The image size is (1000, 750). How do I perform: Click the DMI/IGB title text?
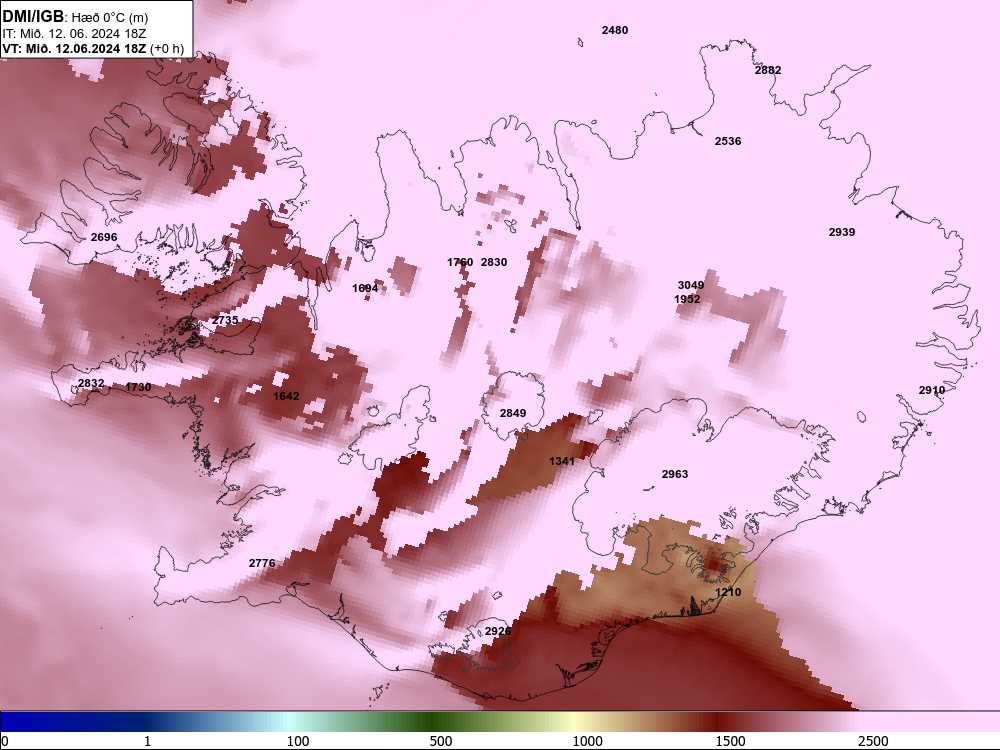33,17
